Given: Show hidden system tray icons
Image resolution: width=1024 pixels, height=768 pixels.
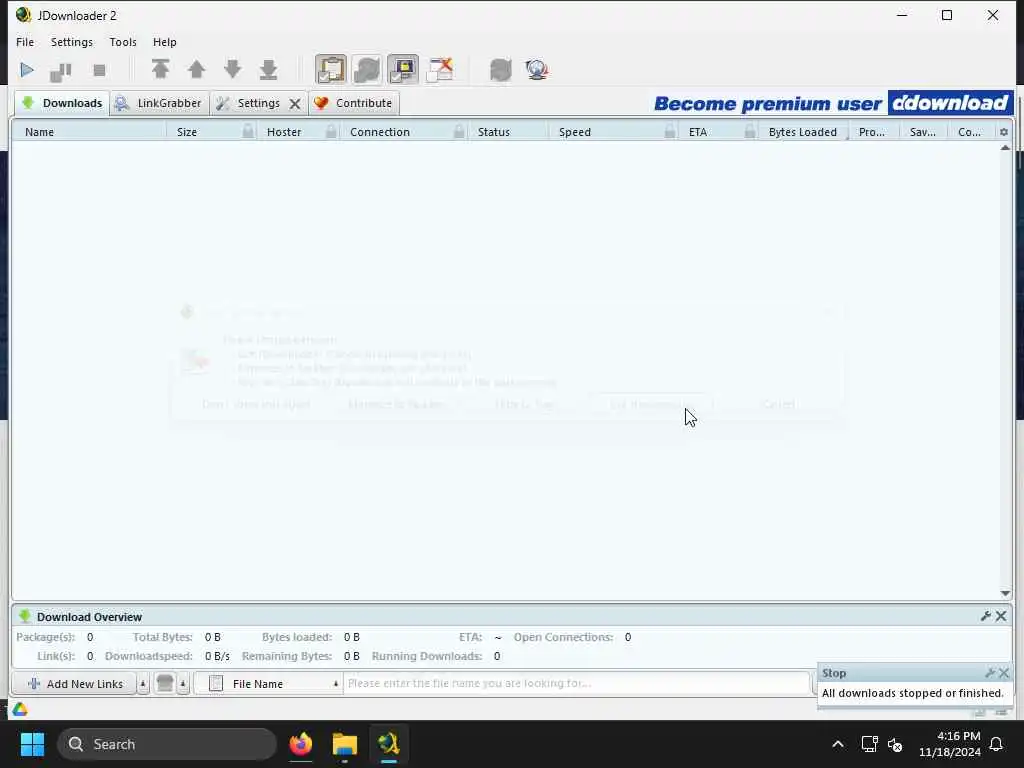Looking at the screenshot, I should point(838,744).
